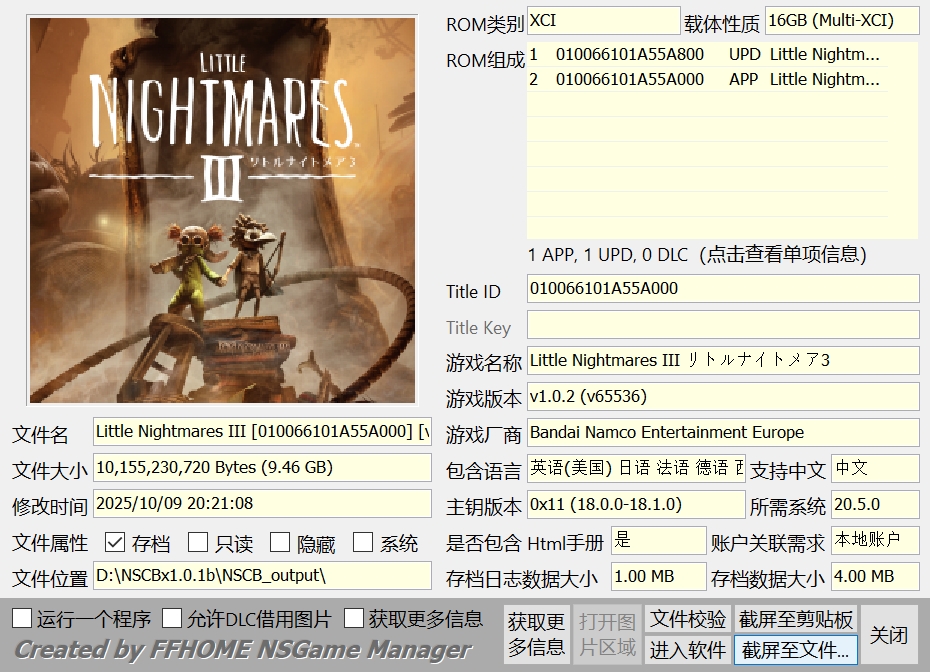The image size is (930, 672).
Task: Select the UPD row in ROM list
Action: coord(705,55)
